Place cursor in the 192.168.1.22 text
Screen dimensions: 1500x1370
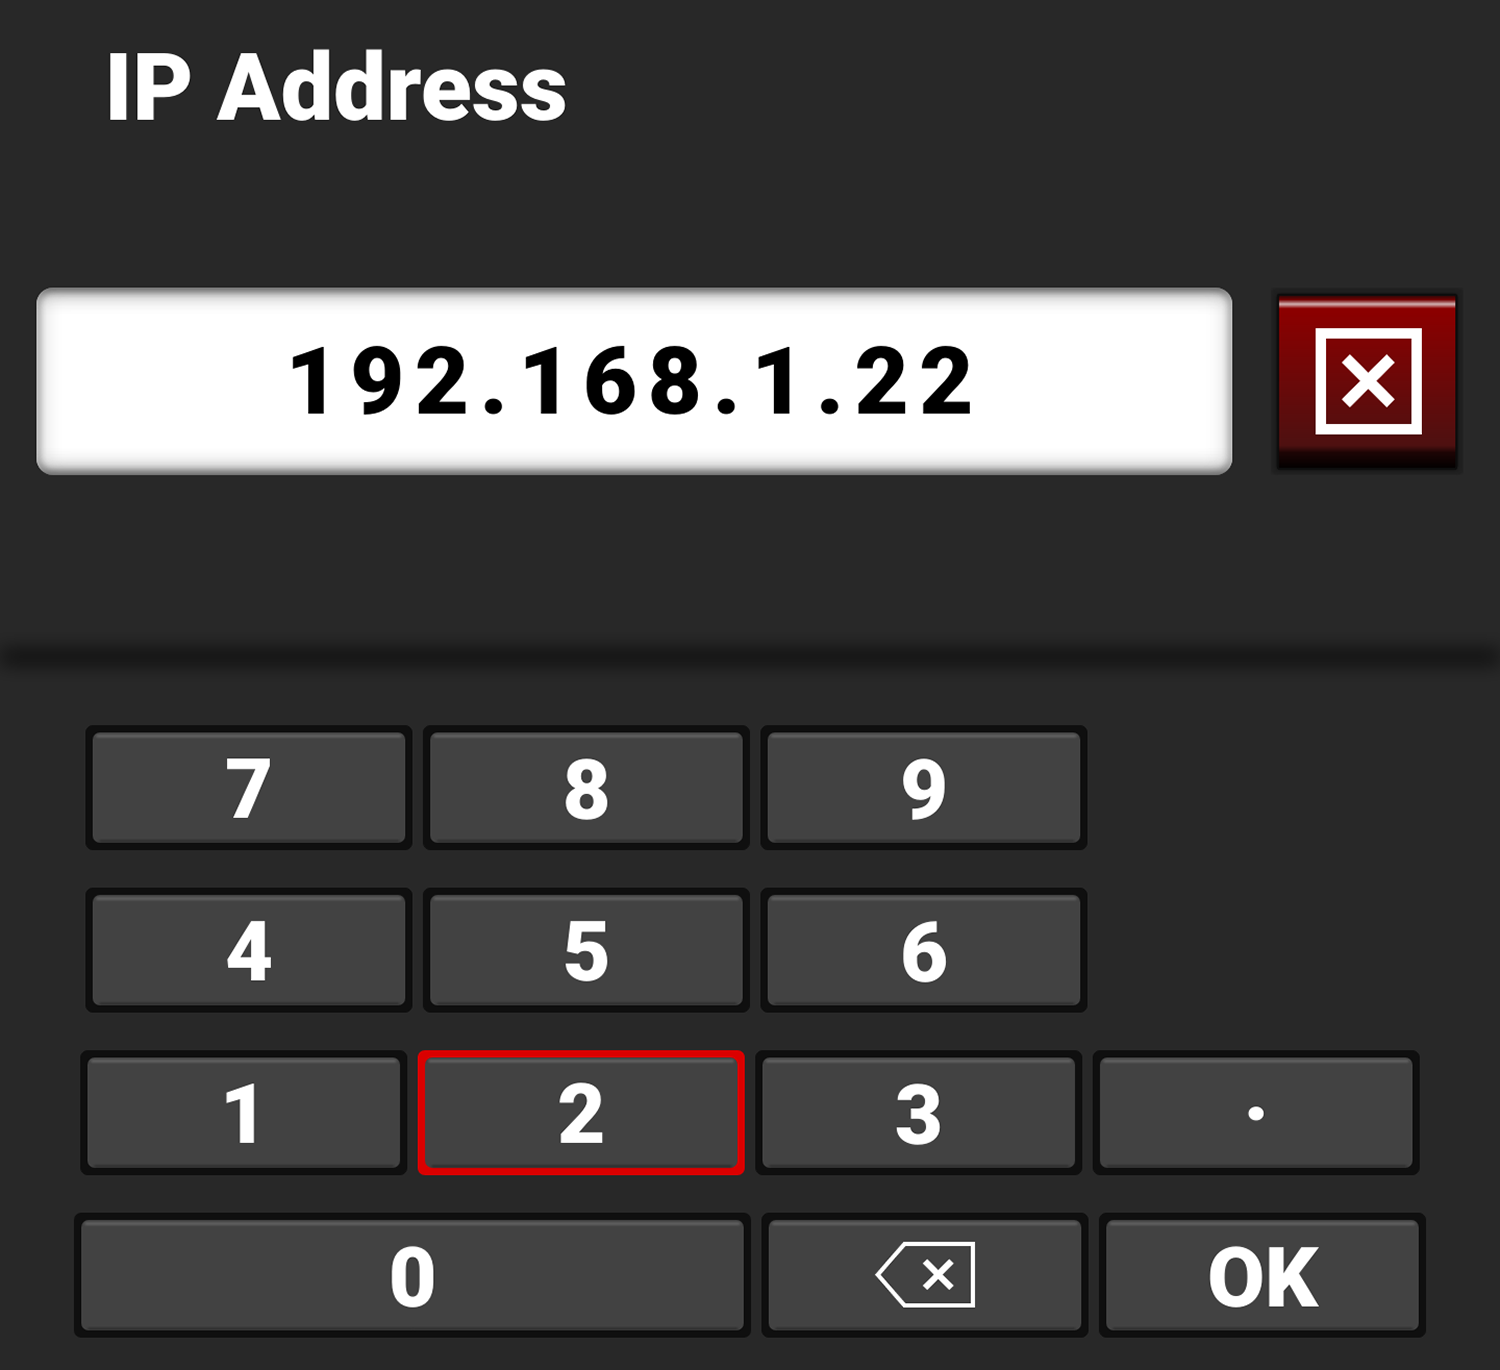(631, 380)
